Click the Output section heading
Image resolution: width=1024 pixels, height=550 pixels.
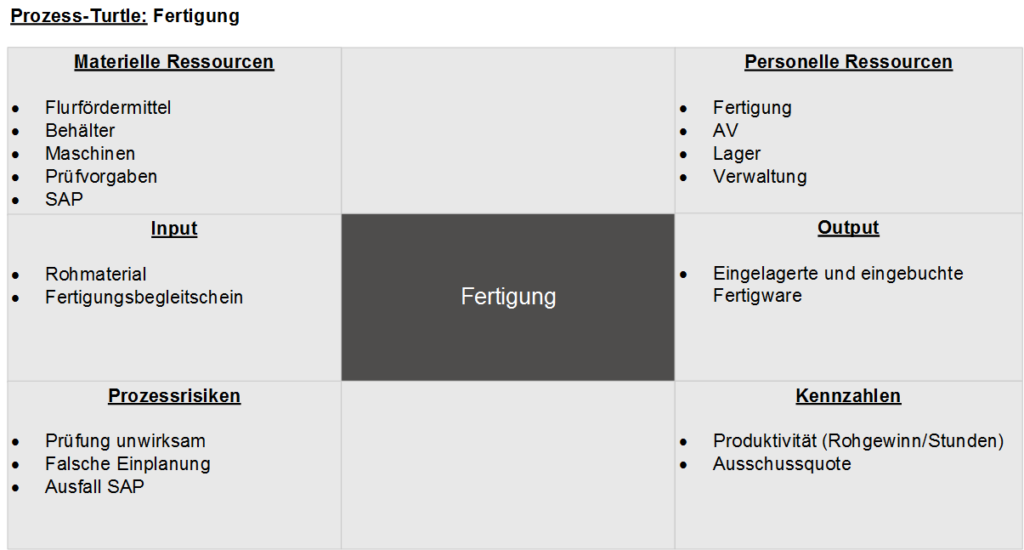(848, 228)
